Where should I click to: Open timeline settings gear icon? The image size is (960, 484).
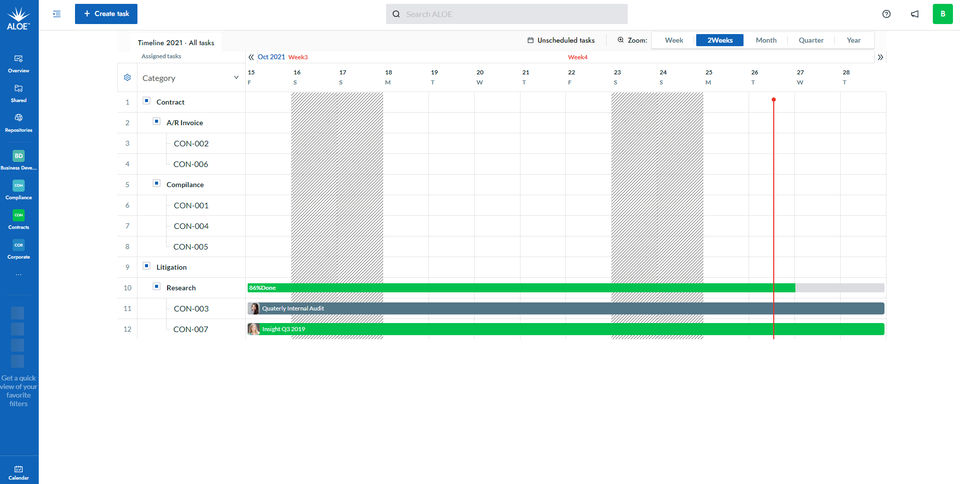[x=127, y=78]
